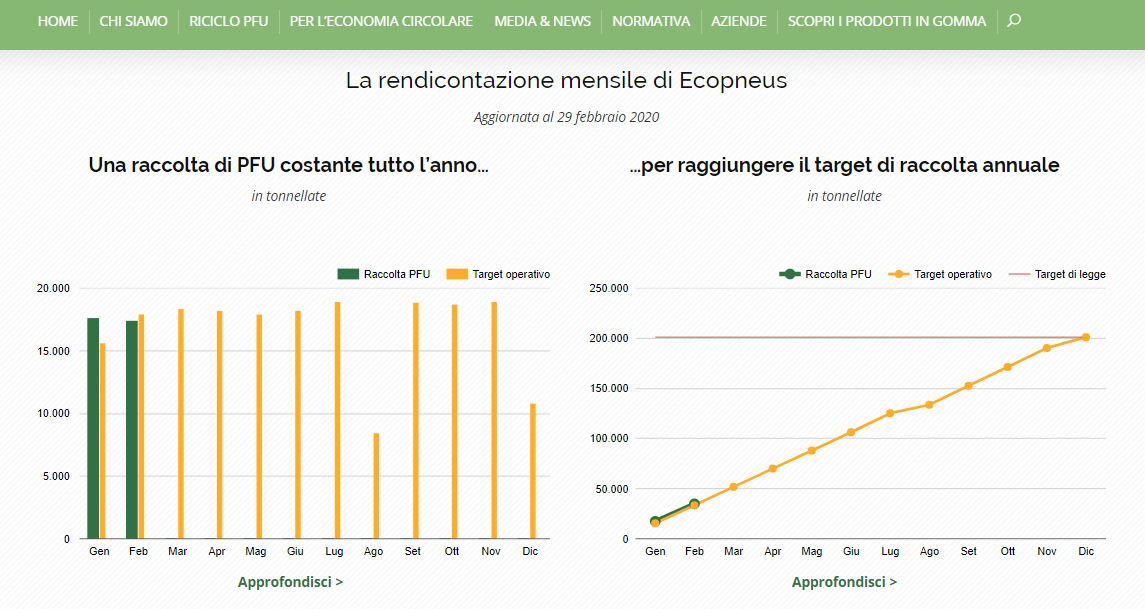Viewport: 1145px width, 609px height.
Task: Open the NORMATIVA menu item
Action: point(651,21)
